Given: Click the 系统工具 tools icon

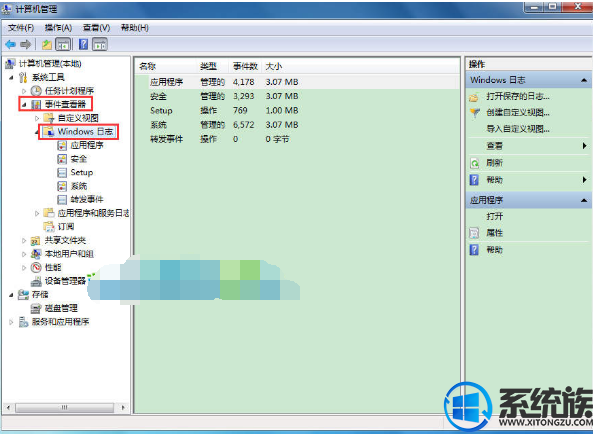Looking at the screenshot, I should pyautogui.click(x=23, y=78).
